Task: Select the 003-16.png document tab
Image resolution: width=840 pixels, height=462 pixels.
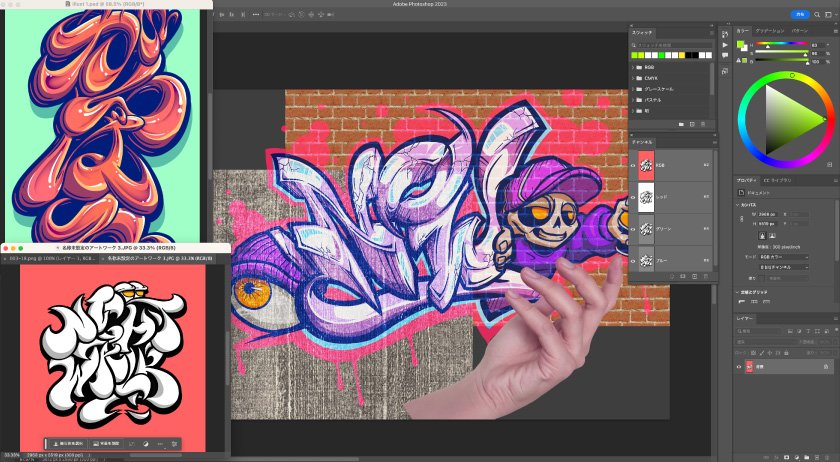Action: [51, 258]
